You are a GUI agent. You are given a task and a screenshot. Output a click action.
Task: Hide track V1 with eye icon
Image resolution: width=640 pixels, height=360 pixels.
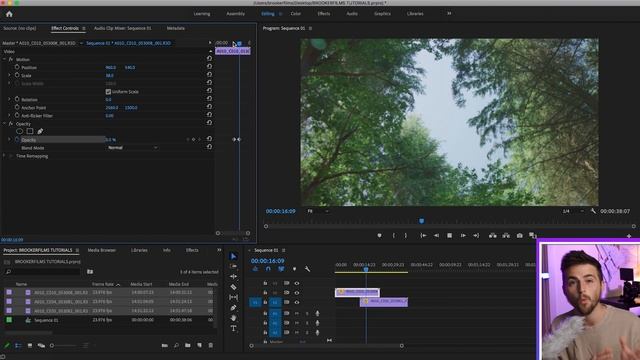297,302
